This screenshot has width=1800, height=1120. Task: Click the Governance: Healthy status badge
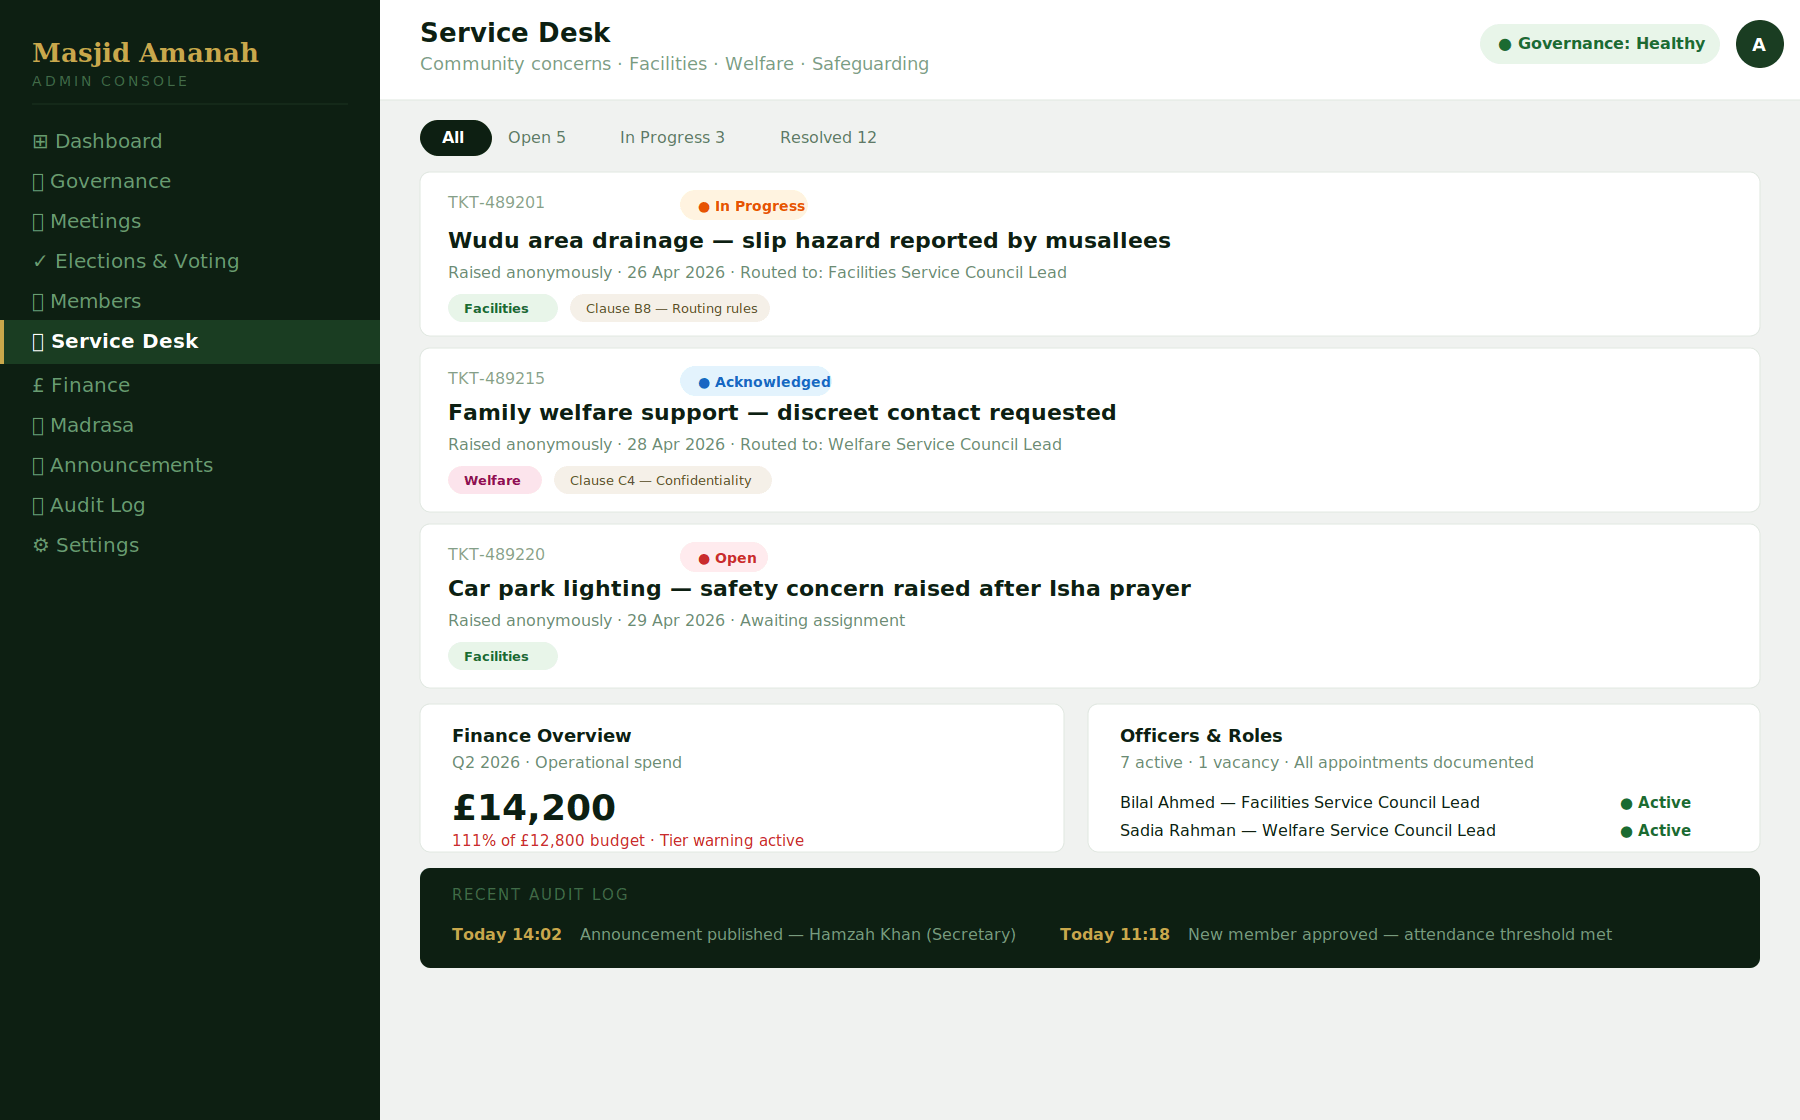[1600, 44]
